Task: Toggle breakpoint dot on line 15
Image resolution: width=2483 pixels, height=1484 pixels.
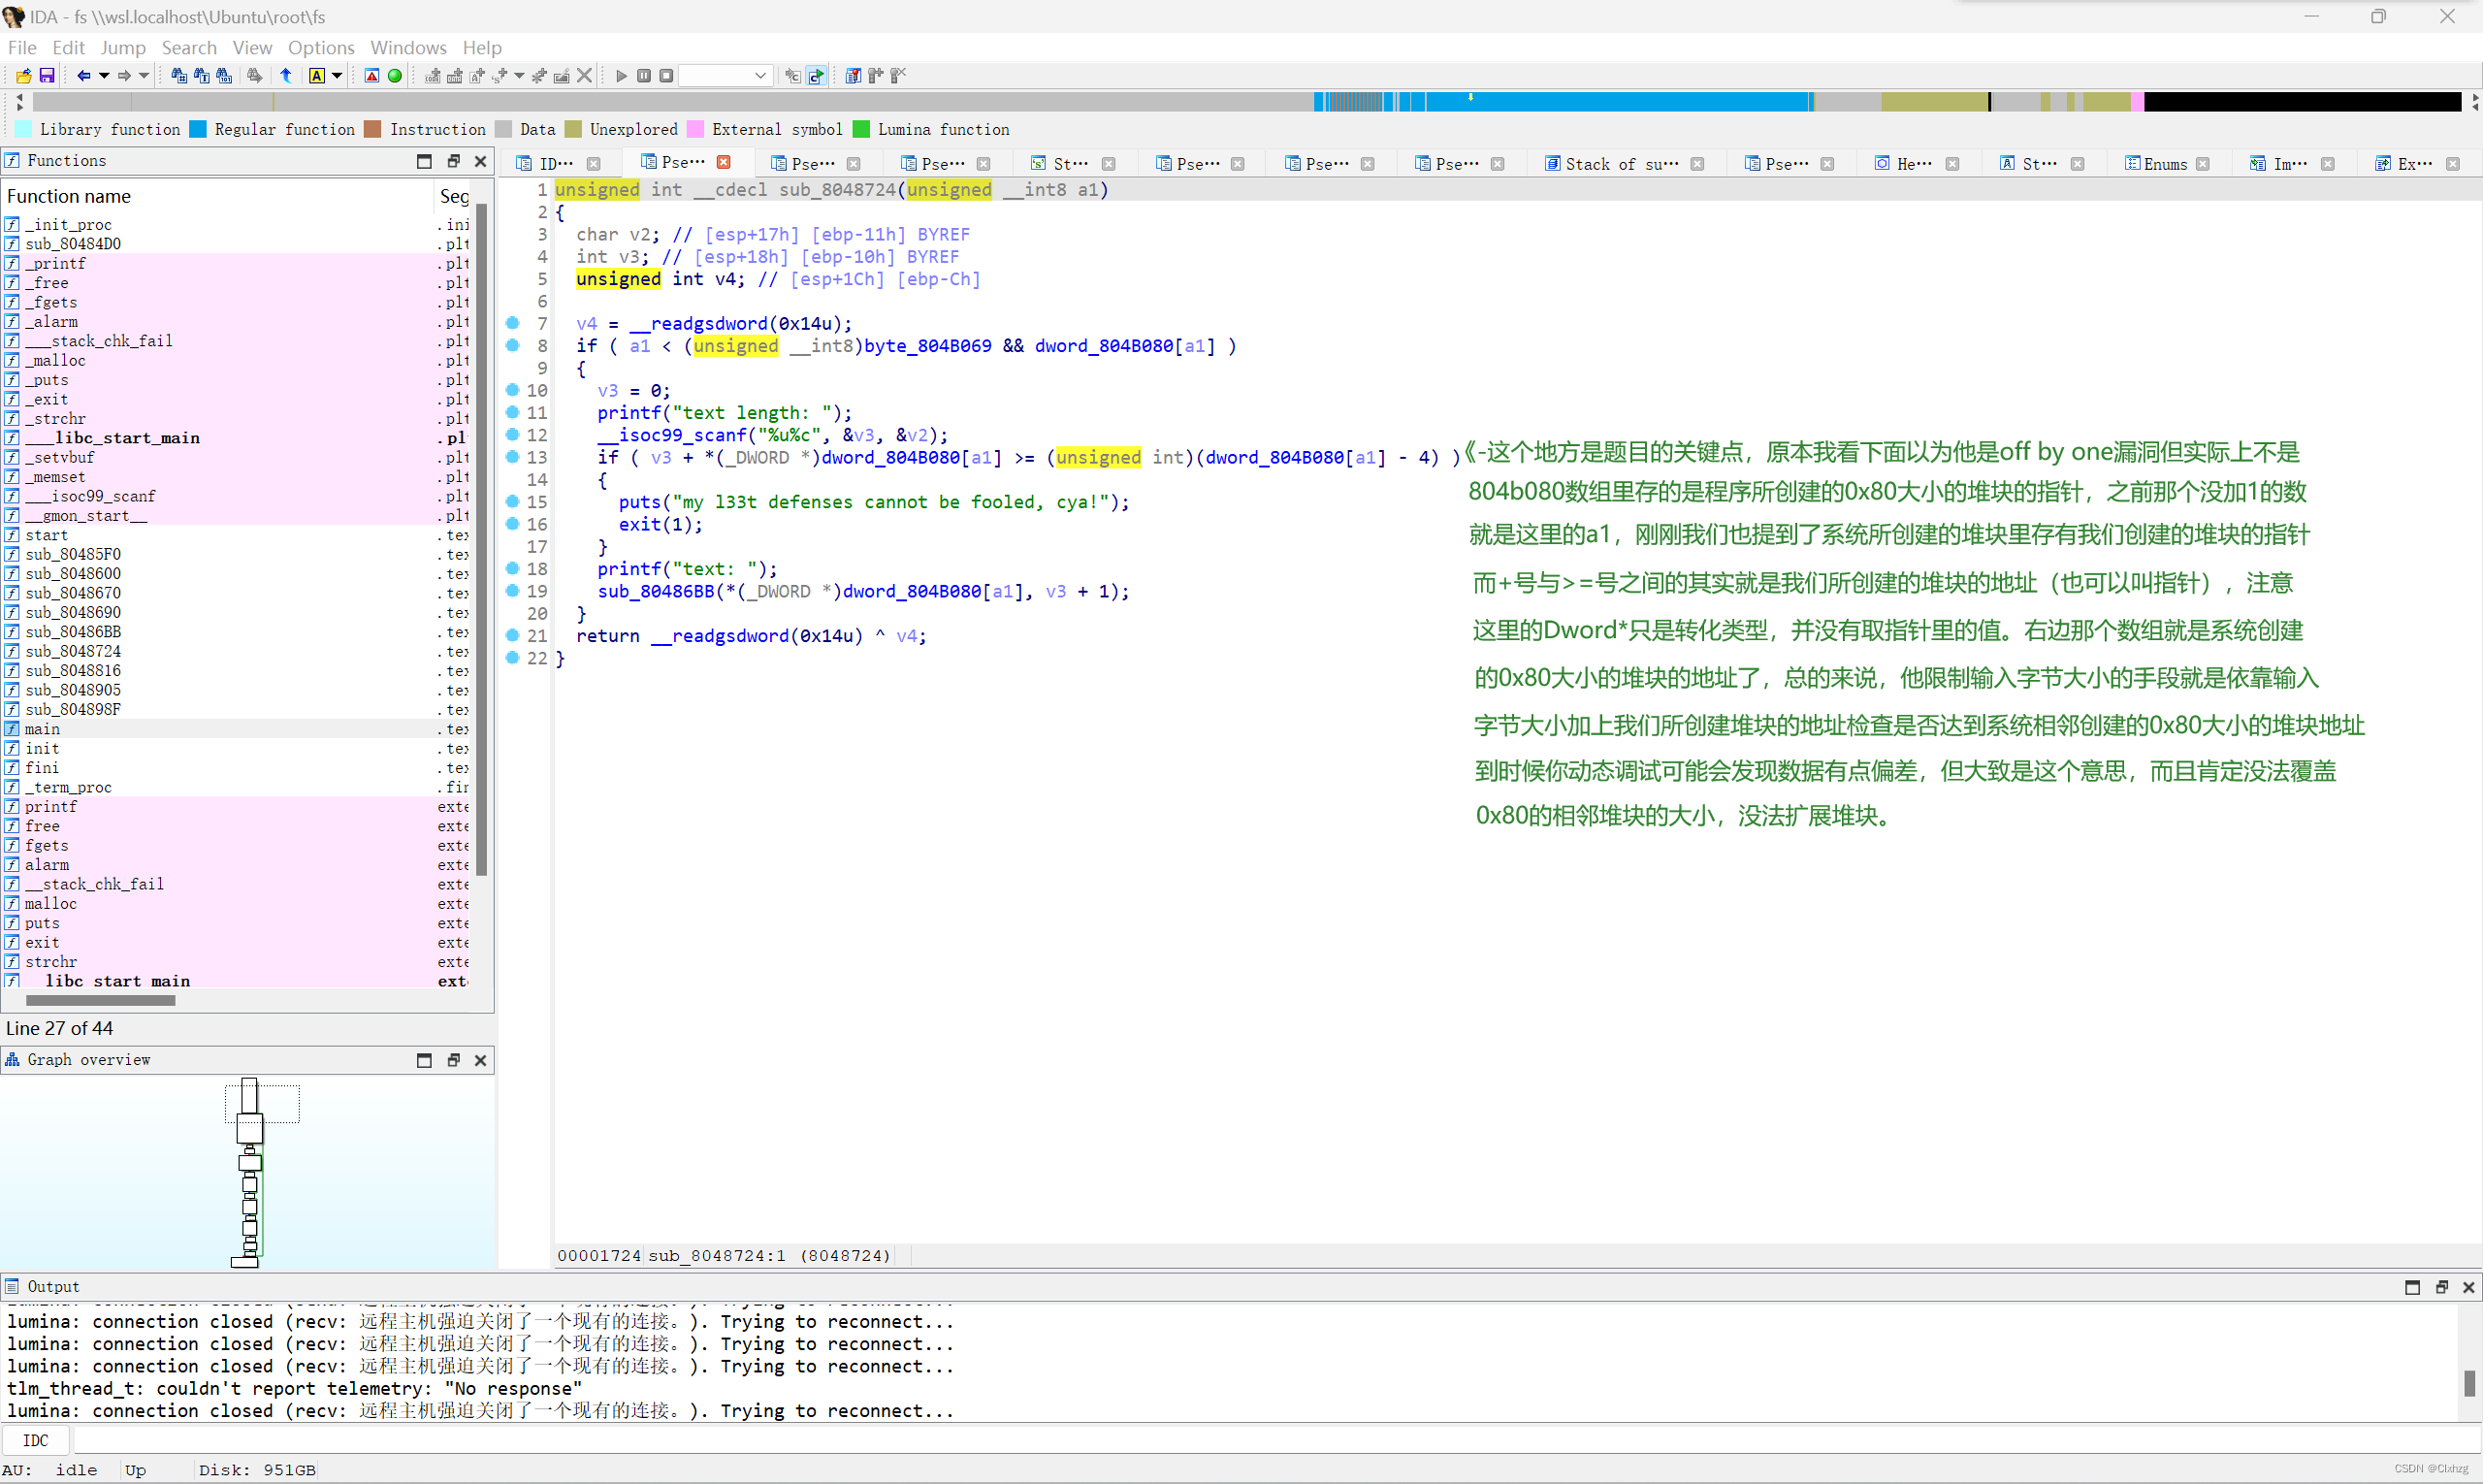Action: (512, 502)
